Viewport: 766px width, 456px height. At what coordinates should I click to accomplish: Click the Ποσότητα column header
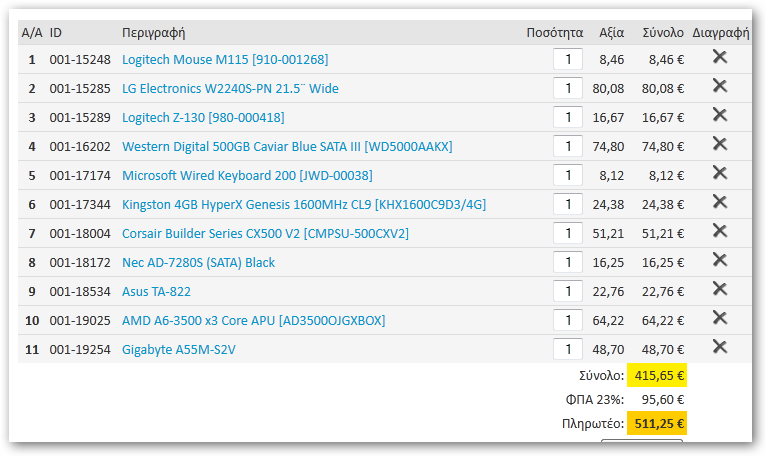coord(554,33)
